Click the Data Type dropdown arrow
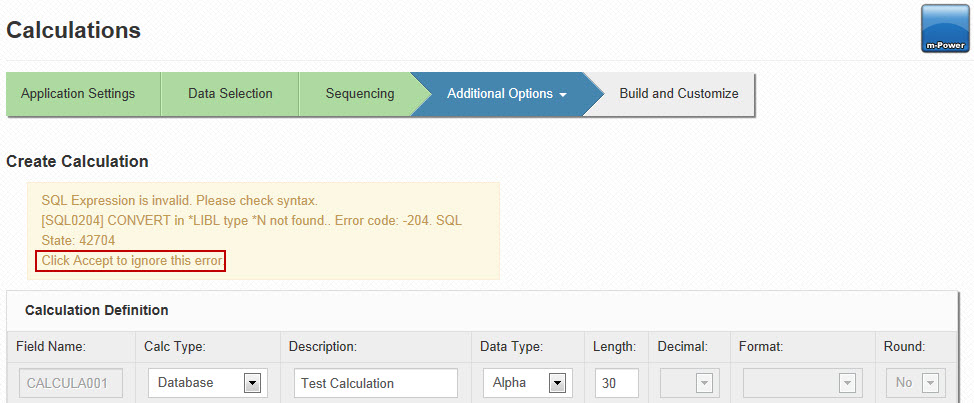 pyautogui.click(x=557, y=383)
